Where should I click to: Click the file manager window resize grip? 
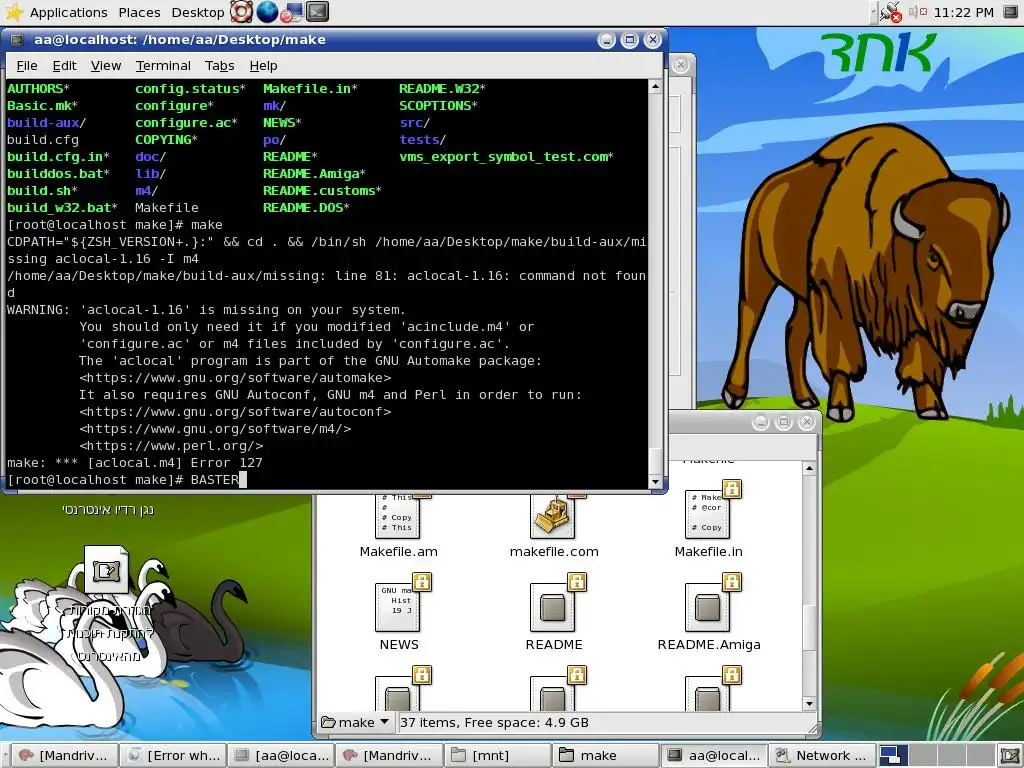pyautogui.click(x=813, y=729)
